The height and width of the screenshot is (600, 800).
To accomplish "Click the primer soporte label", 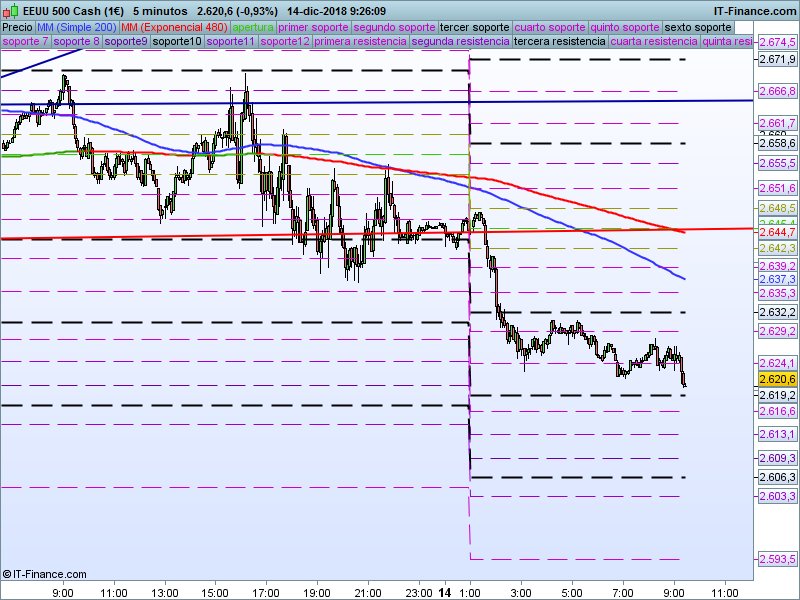I will tap(313, 28).
